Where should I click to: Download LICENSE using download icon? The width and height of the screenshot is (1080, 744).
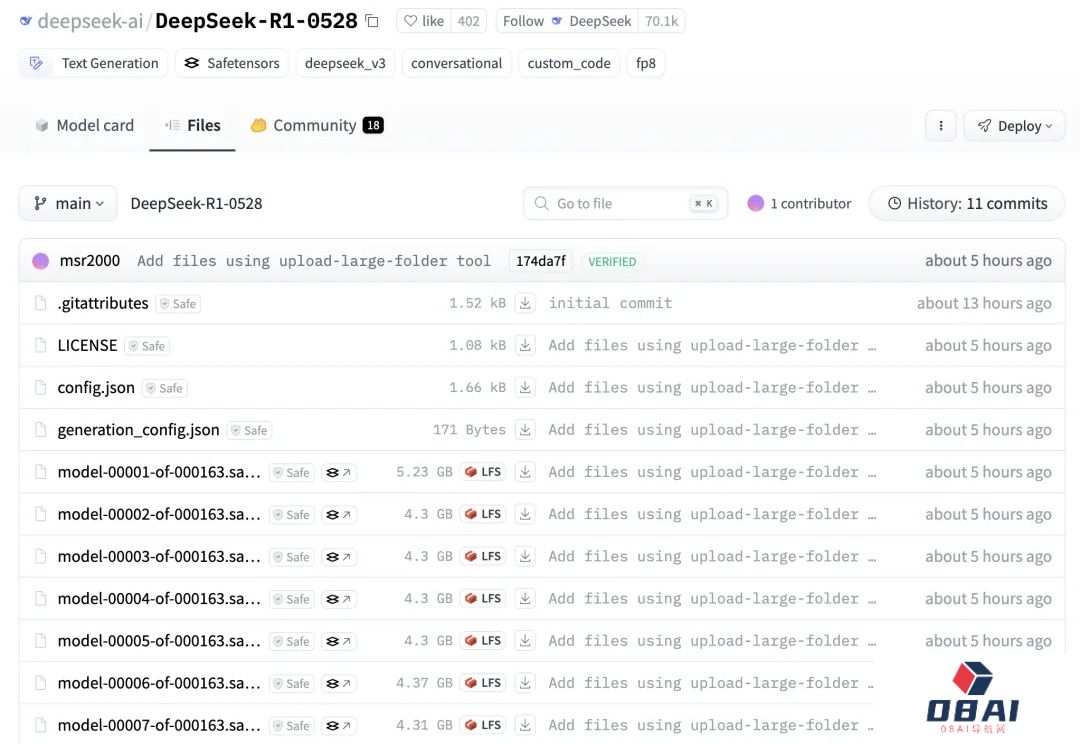(x=525, y=345)
